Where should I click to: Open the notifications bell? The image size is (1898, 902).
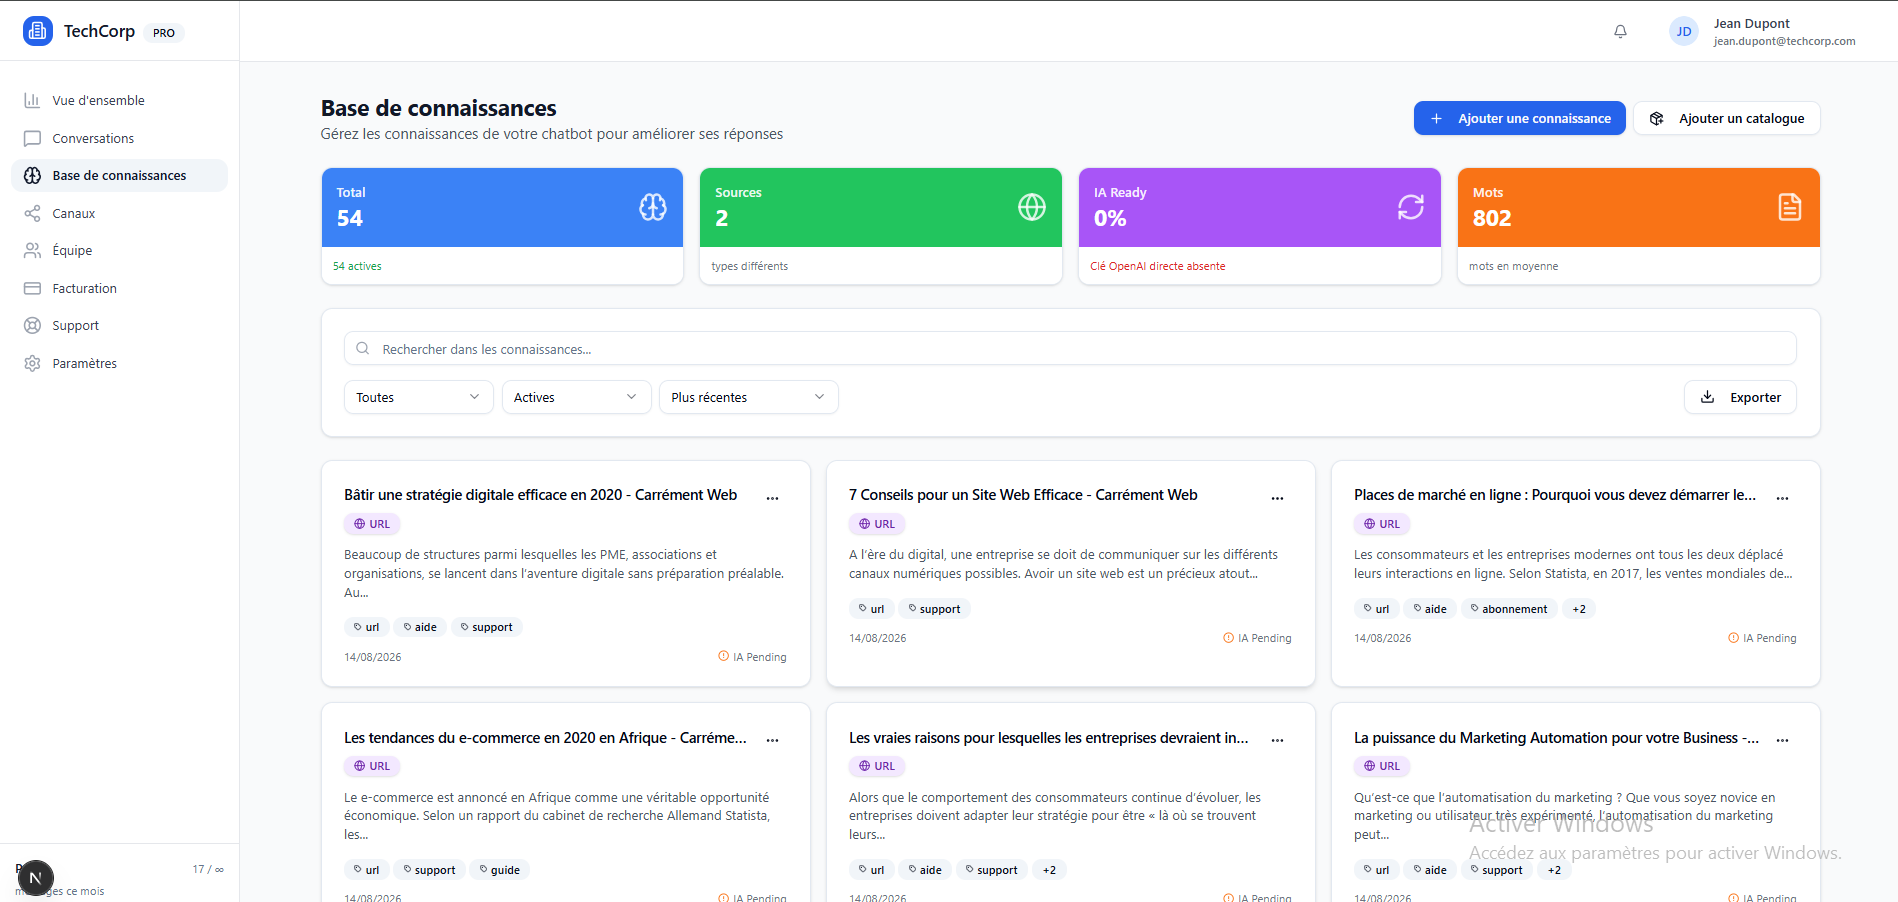click(1620, 31)
